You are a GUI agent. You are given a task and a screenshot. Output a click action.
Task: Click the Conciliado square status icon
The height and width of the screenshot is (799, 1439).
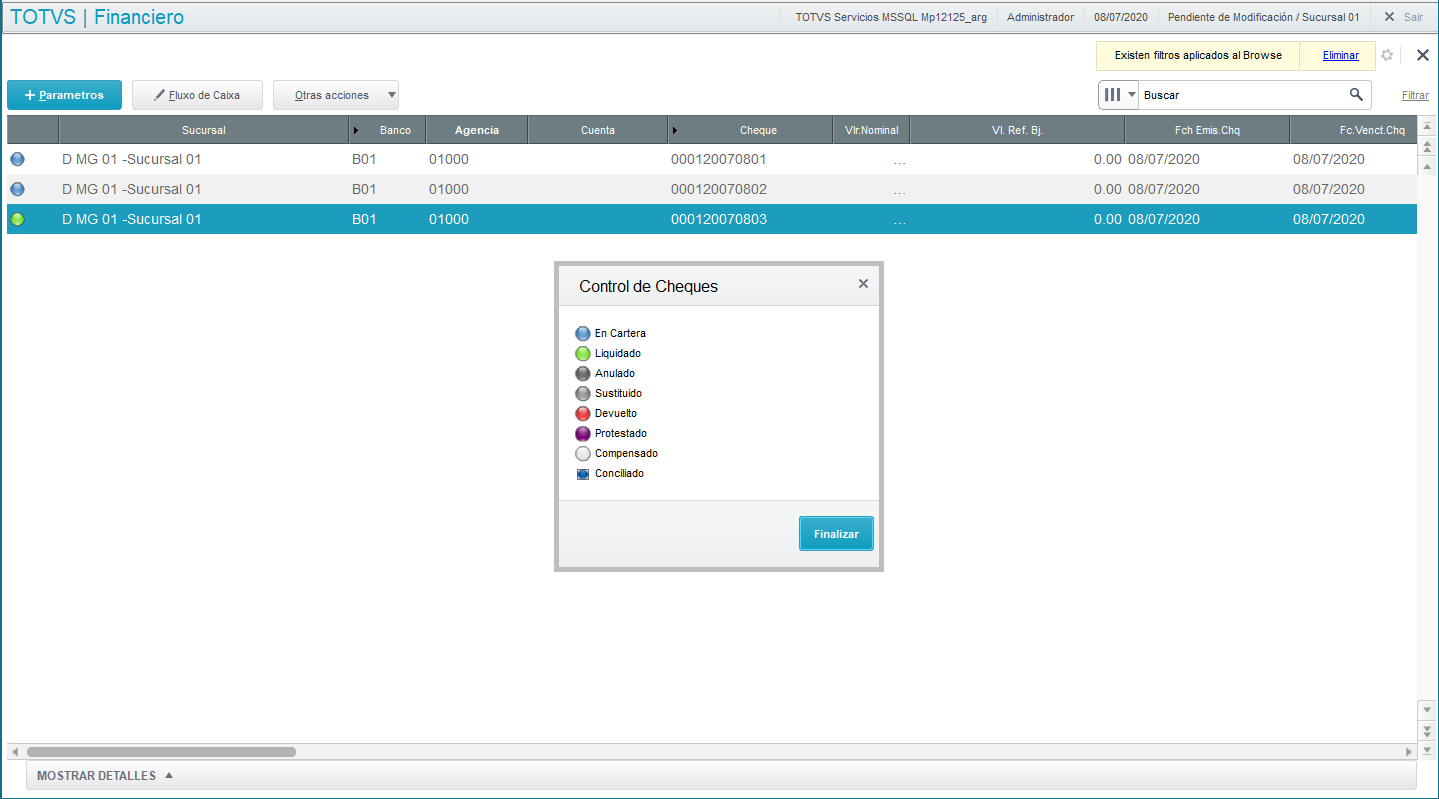(x=583, y=474)
